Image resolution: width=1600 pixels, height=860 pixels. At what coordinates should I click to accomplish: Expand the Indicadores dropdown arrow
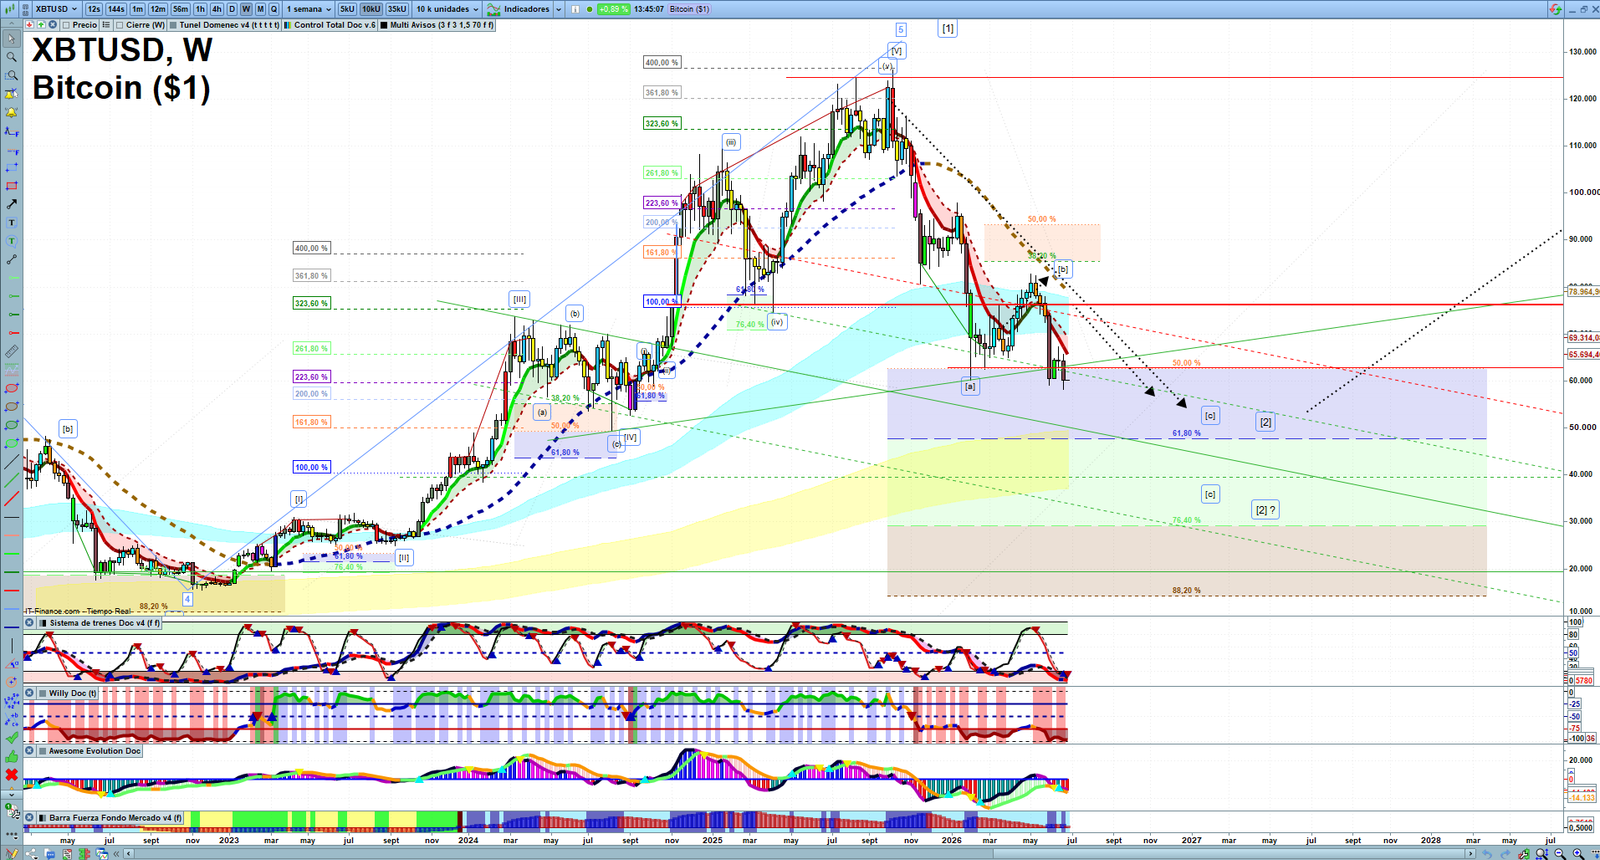(558, 9)
